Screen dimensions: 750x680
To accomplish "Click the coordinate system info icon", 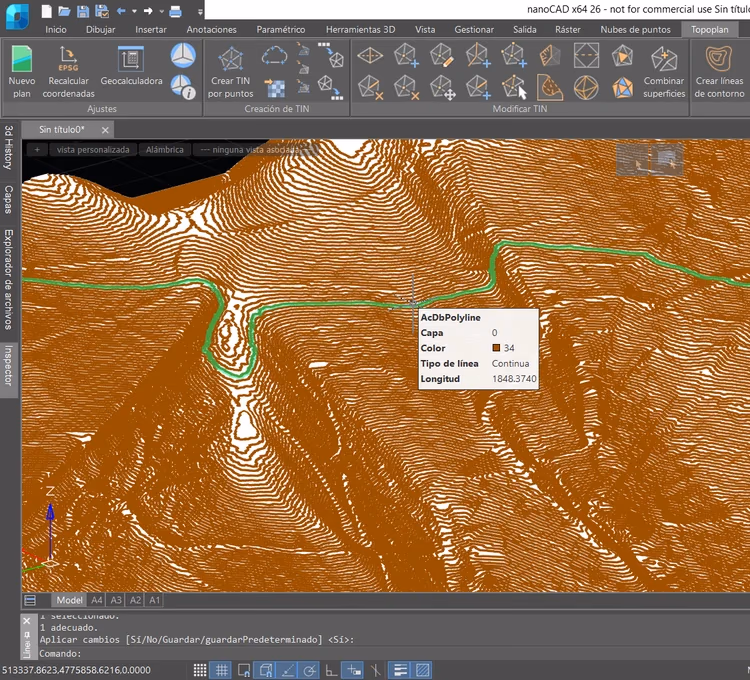I will tap(183, 87).
